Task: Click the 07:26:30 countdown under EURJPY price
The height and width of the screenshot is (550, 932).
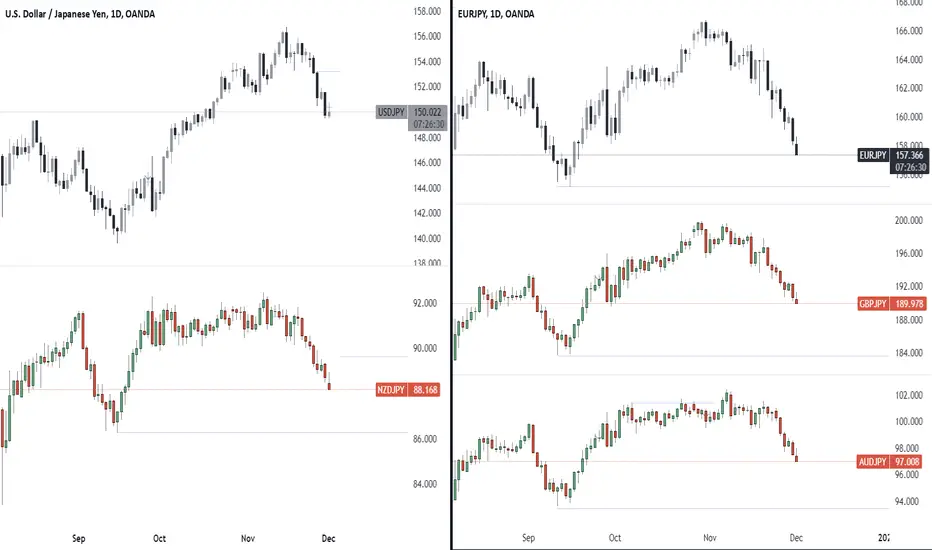Action: point(910,167)
